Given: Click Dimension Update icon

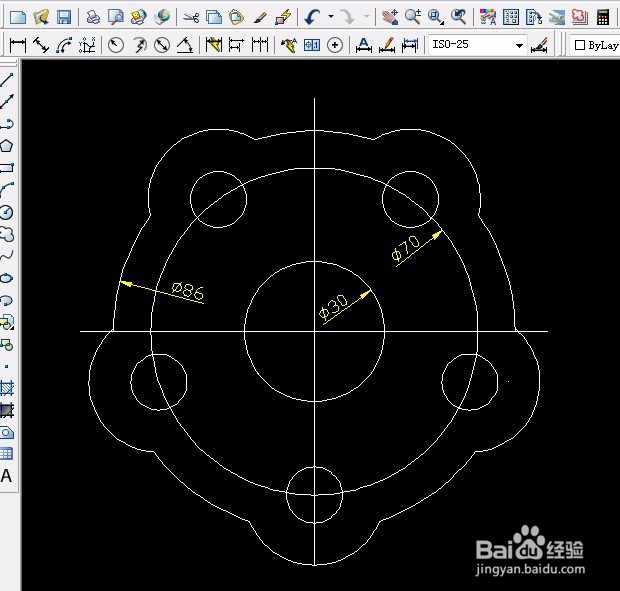Looking at the screenshot, I should (x=410, y=45).
